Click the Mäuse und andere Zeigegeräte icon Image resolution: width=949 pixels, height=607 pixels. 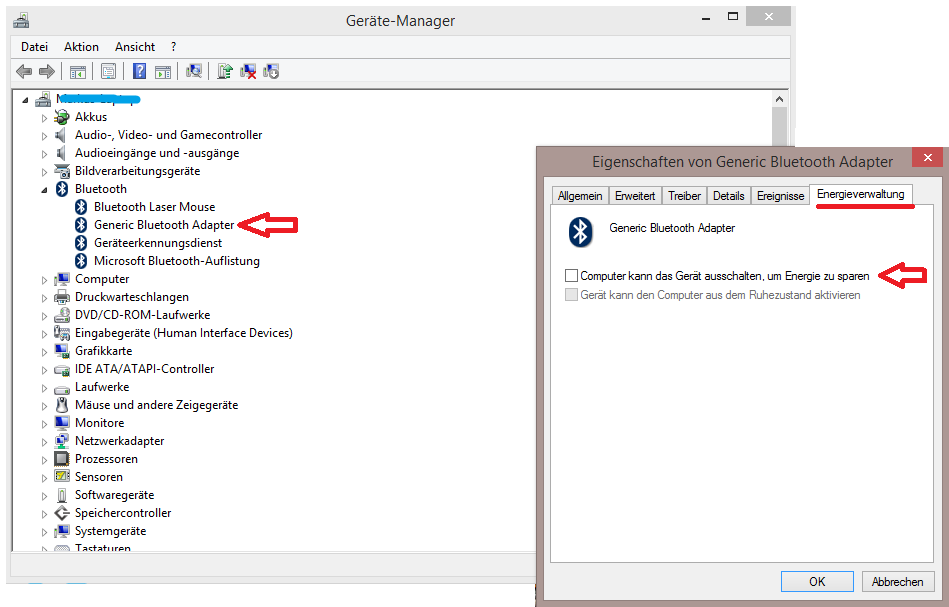(x=62, y=405)
